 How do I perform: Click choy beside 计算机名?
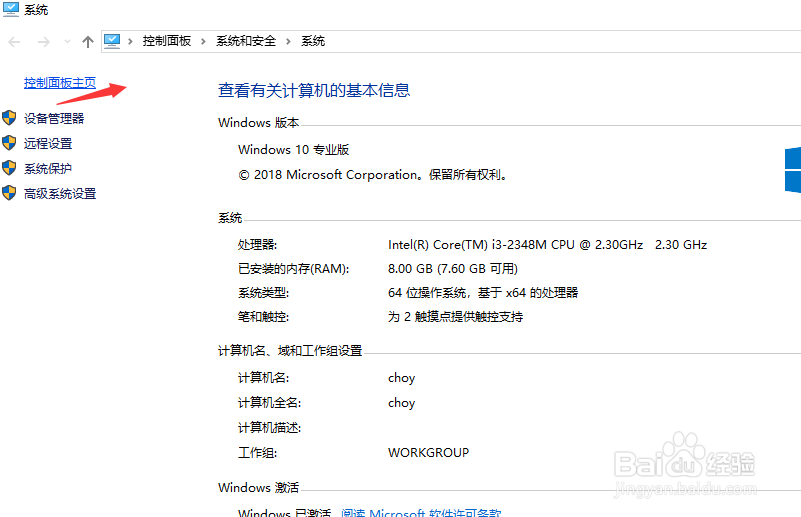402,378
